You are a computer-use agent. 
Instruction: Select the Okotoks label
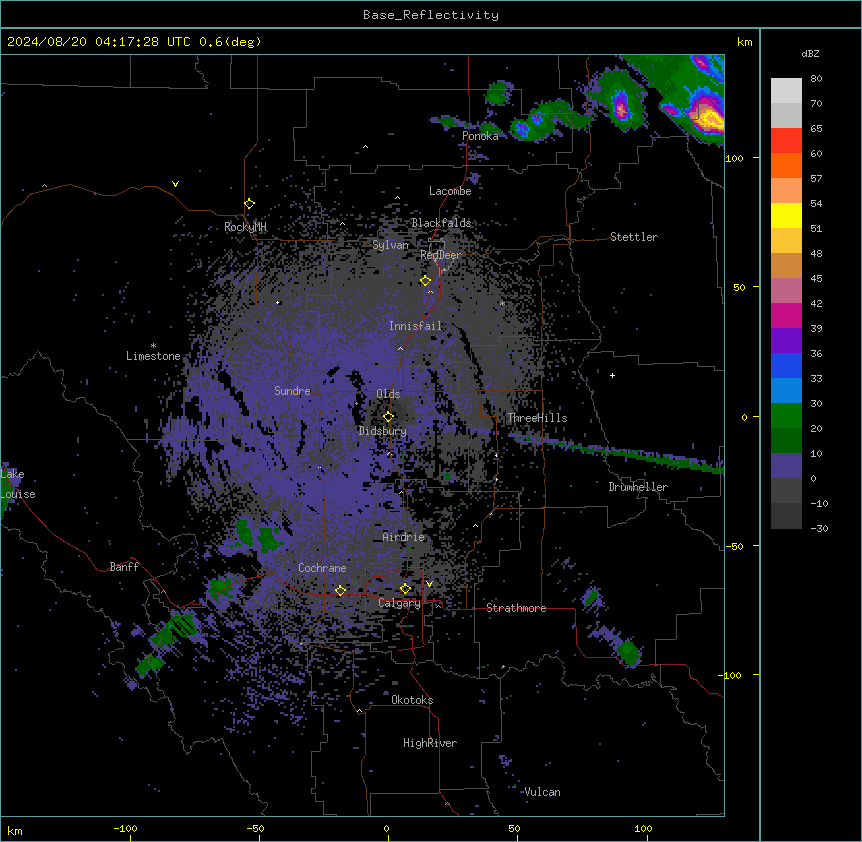click(412, 700)
